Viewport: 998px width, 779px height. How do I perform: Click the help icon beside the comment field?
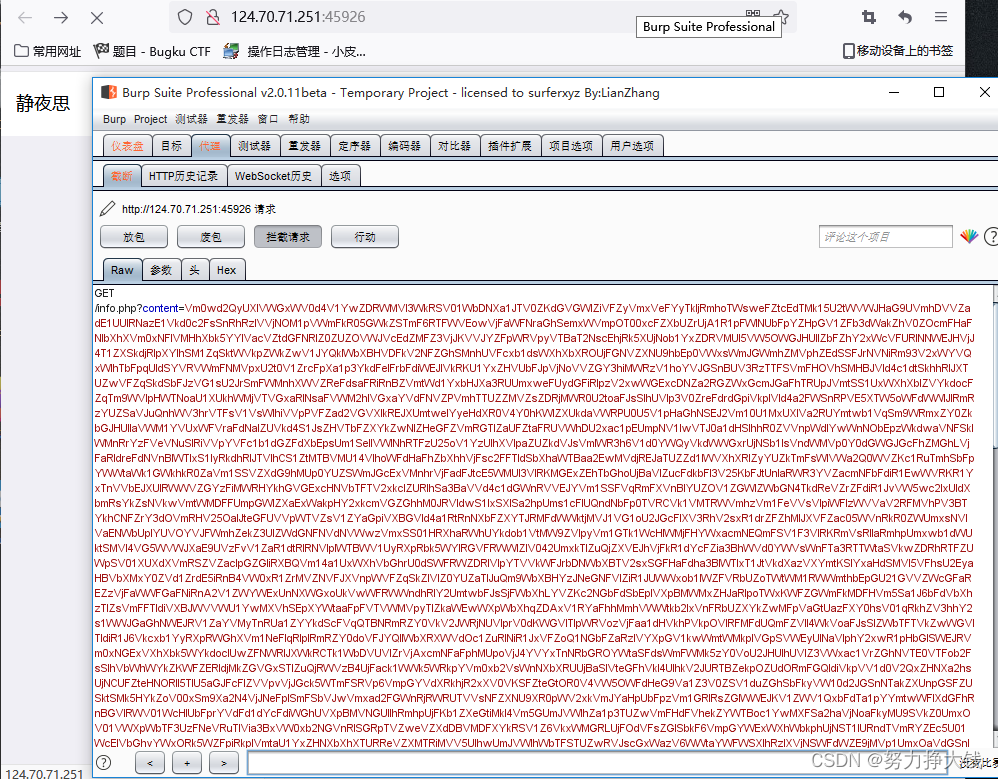(991, 237)
